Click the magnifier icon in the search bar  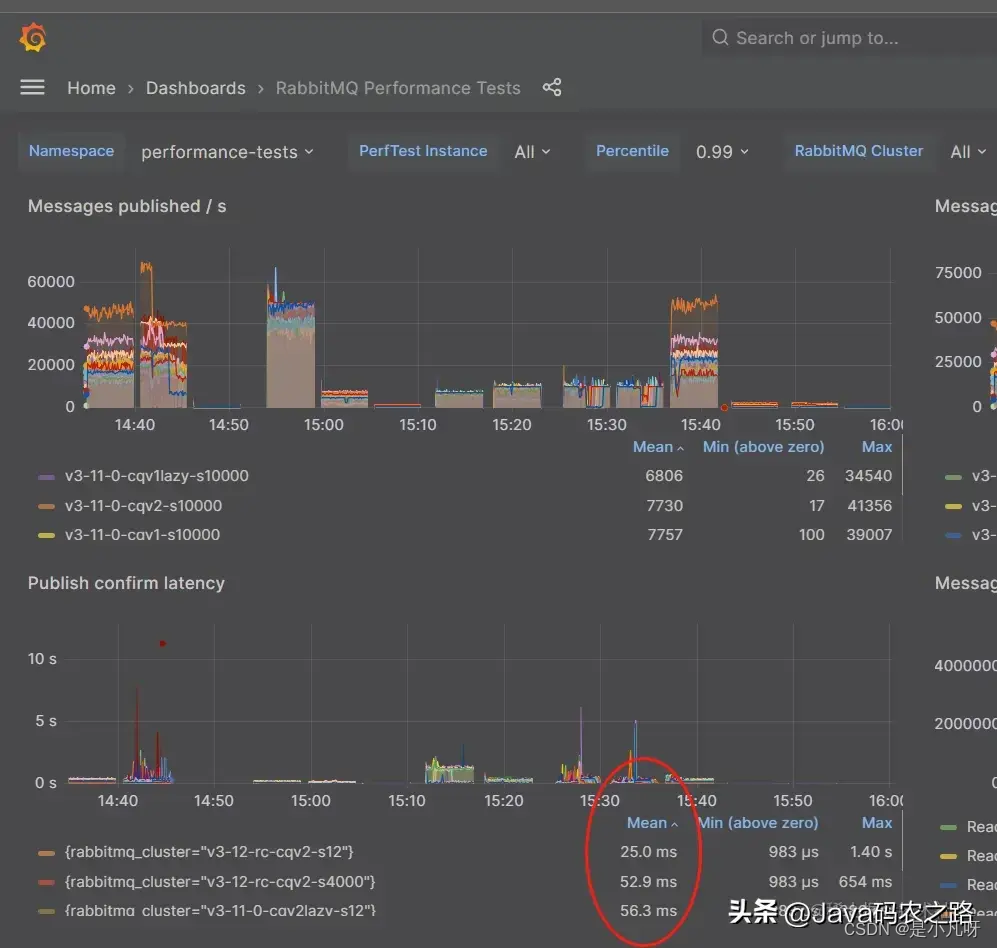tap(720, 37)
